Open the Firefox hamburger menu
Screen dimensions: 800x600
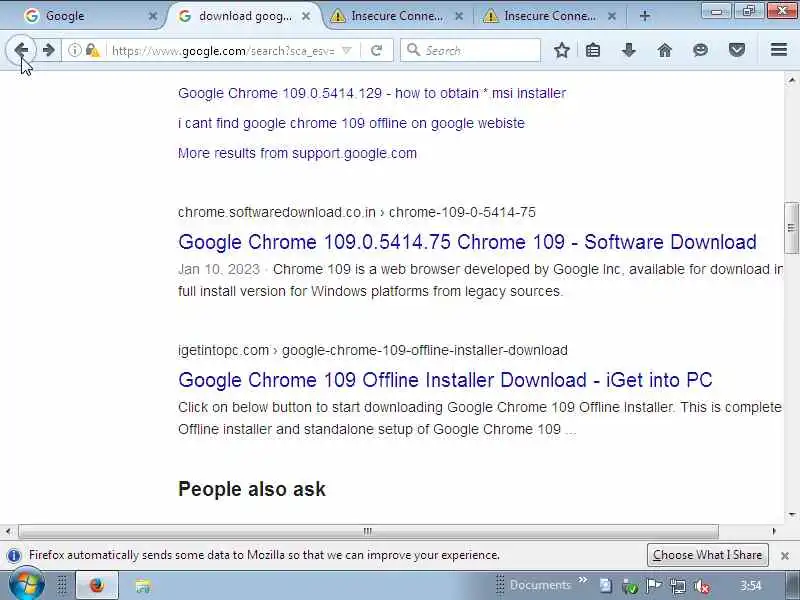click(779, 49)
